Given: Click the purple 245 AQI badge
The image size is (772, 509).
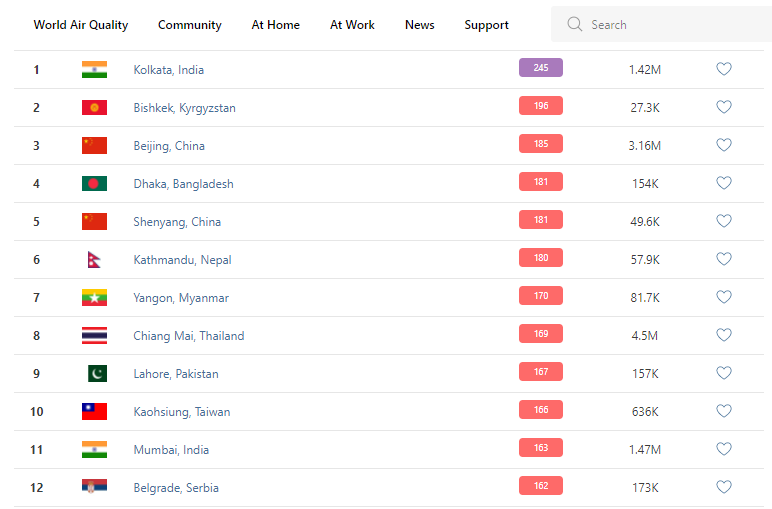Looking at the screenshot, I should point(540,68).
